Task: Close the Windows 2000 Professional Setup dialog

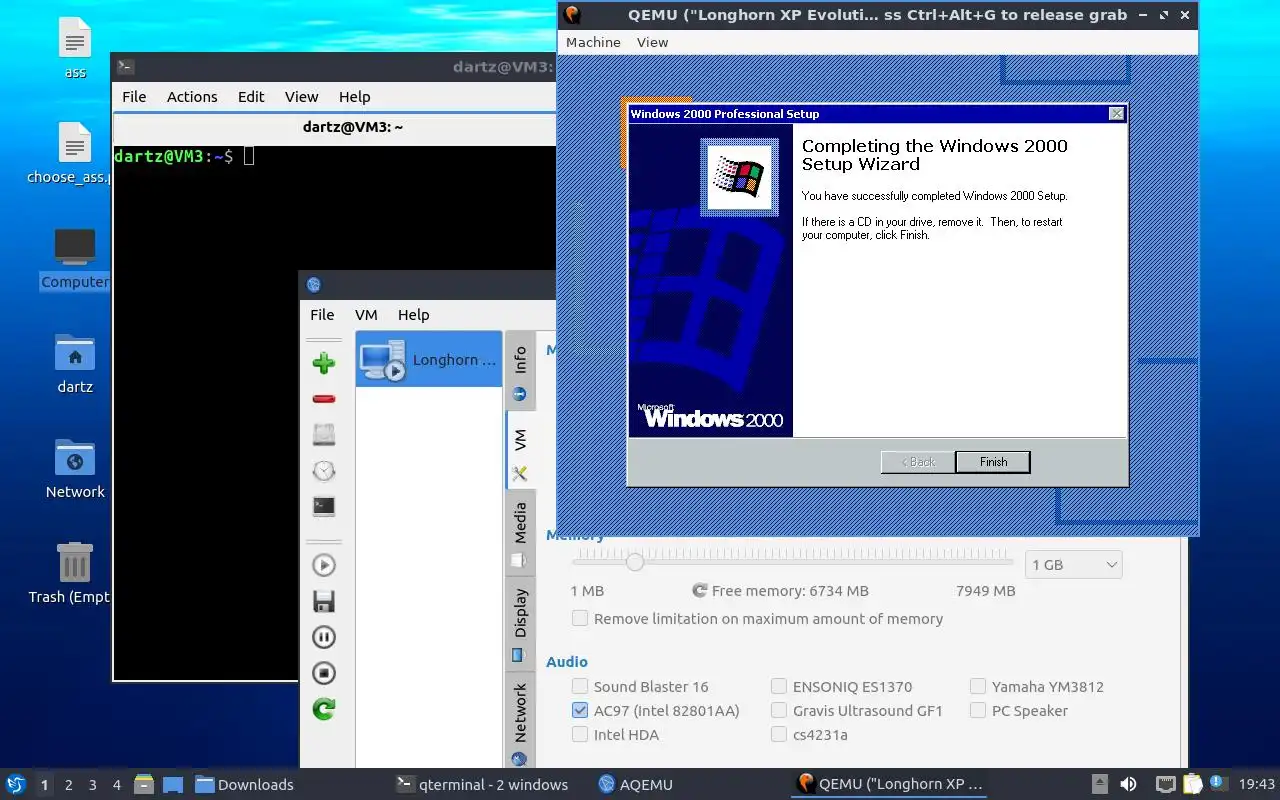Action: [1116, 114]
